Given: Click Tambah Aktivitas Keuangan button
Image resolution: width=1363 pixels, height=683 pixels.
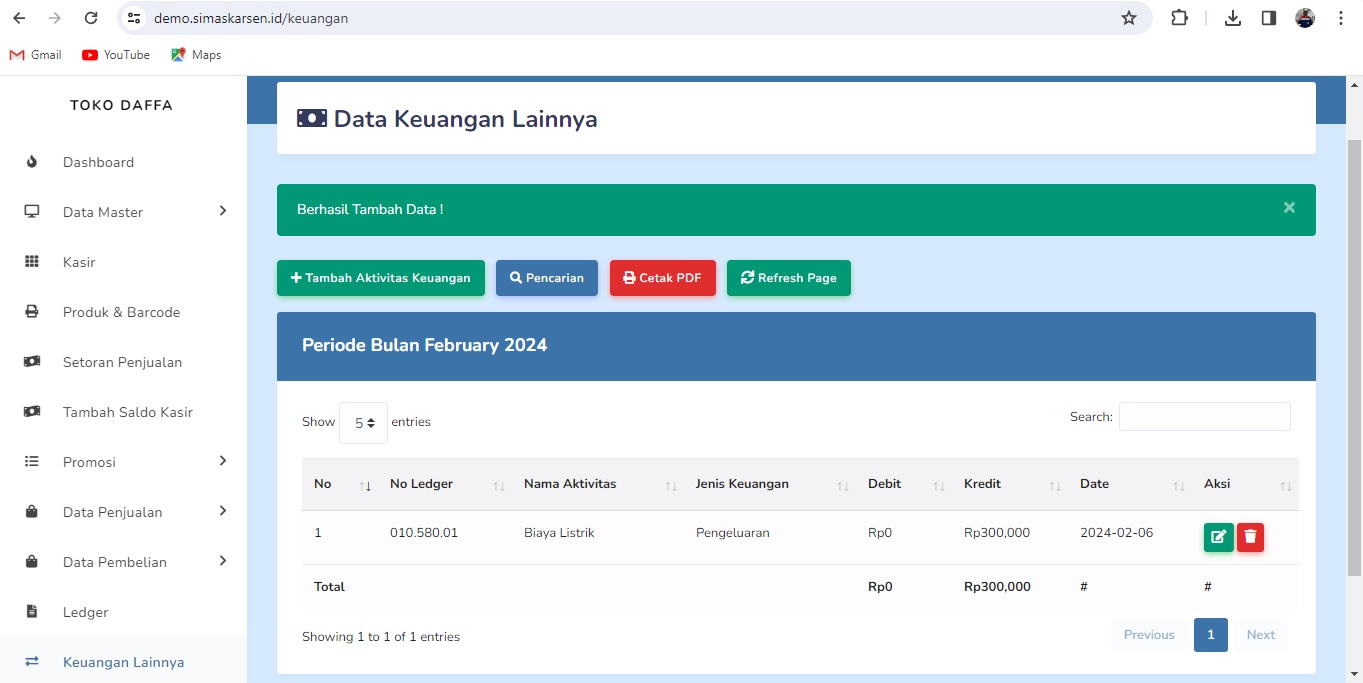Looking at the screenshot, I should click(380, 278).
